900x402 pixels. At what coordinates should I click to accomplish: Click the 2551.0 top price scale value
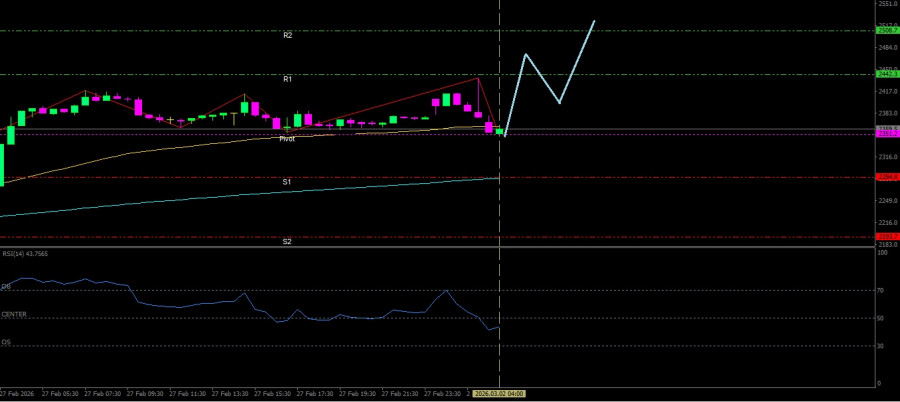click(x=886, y=4)
